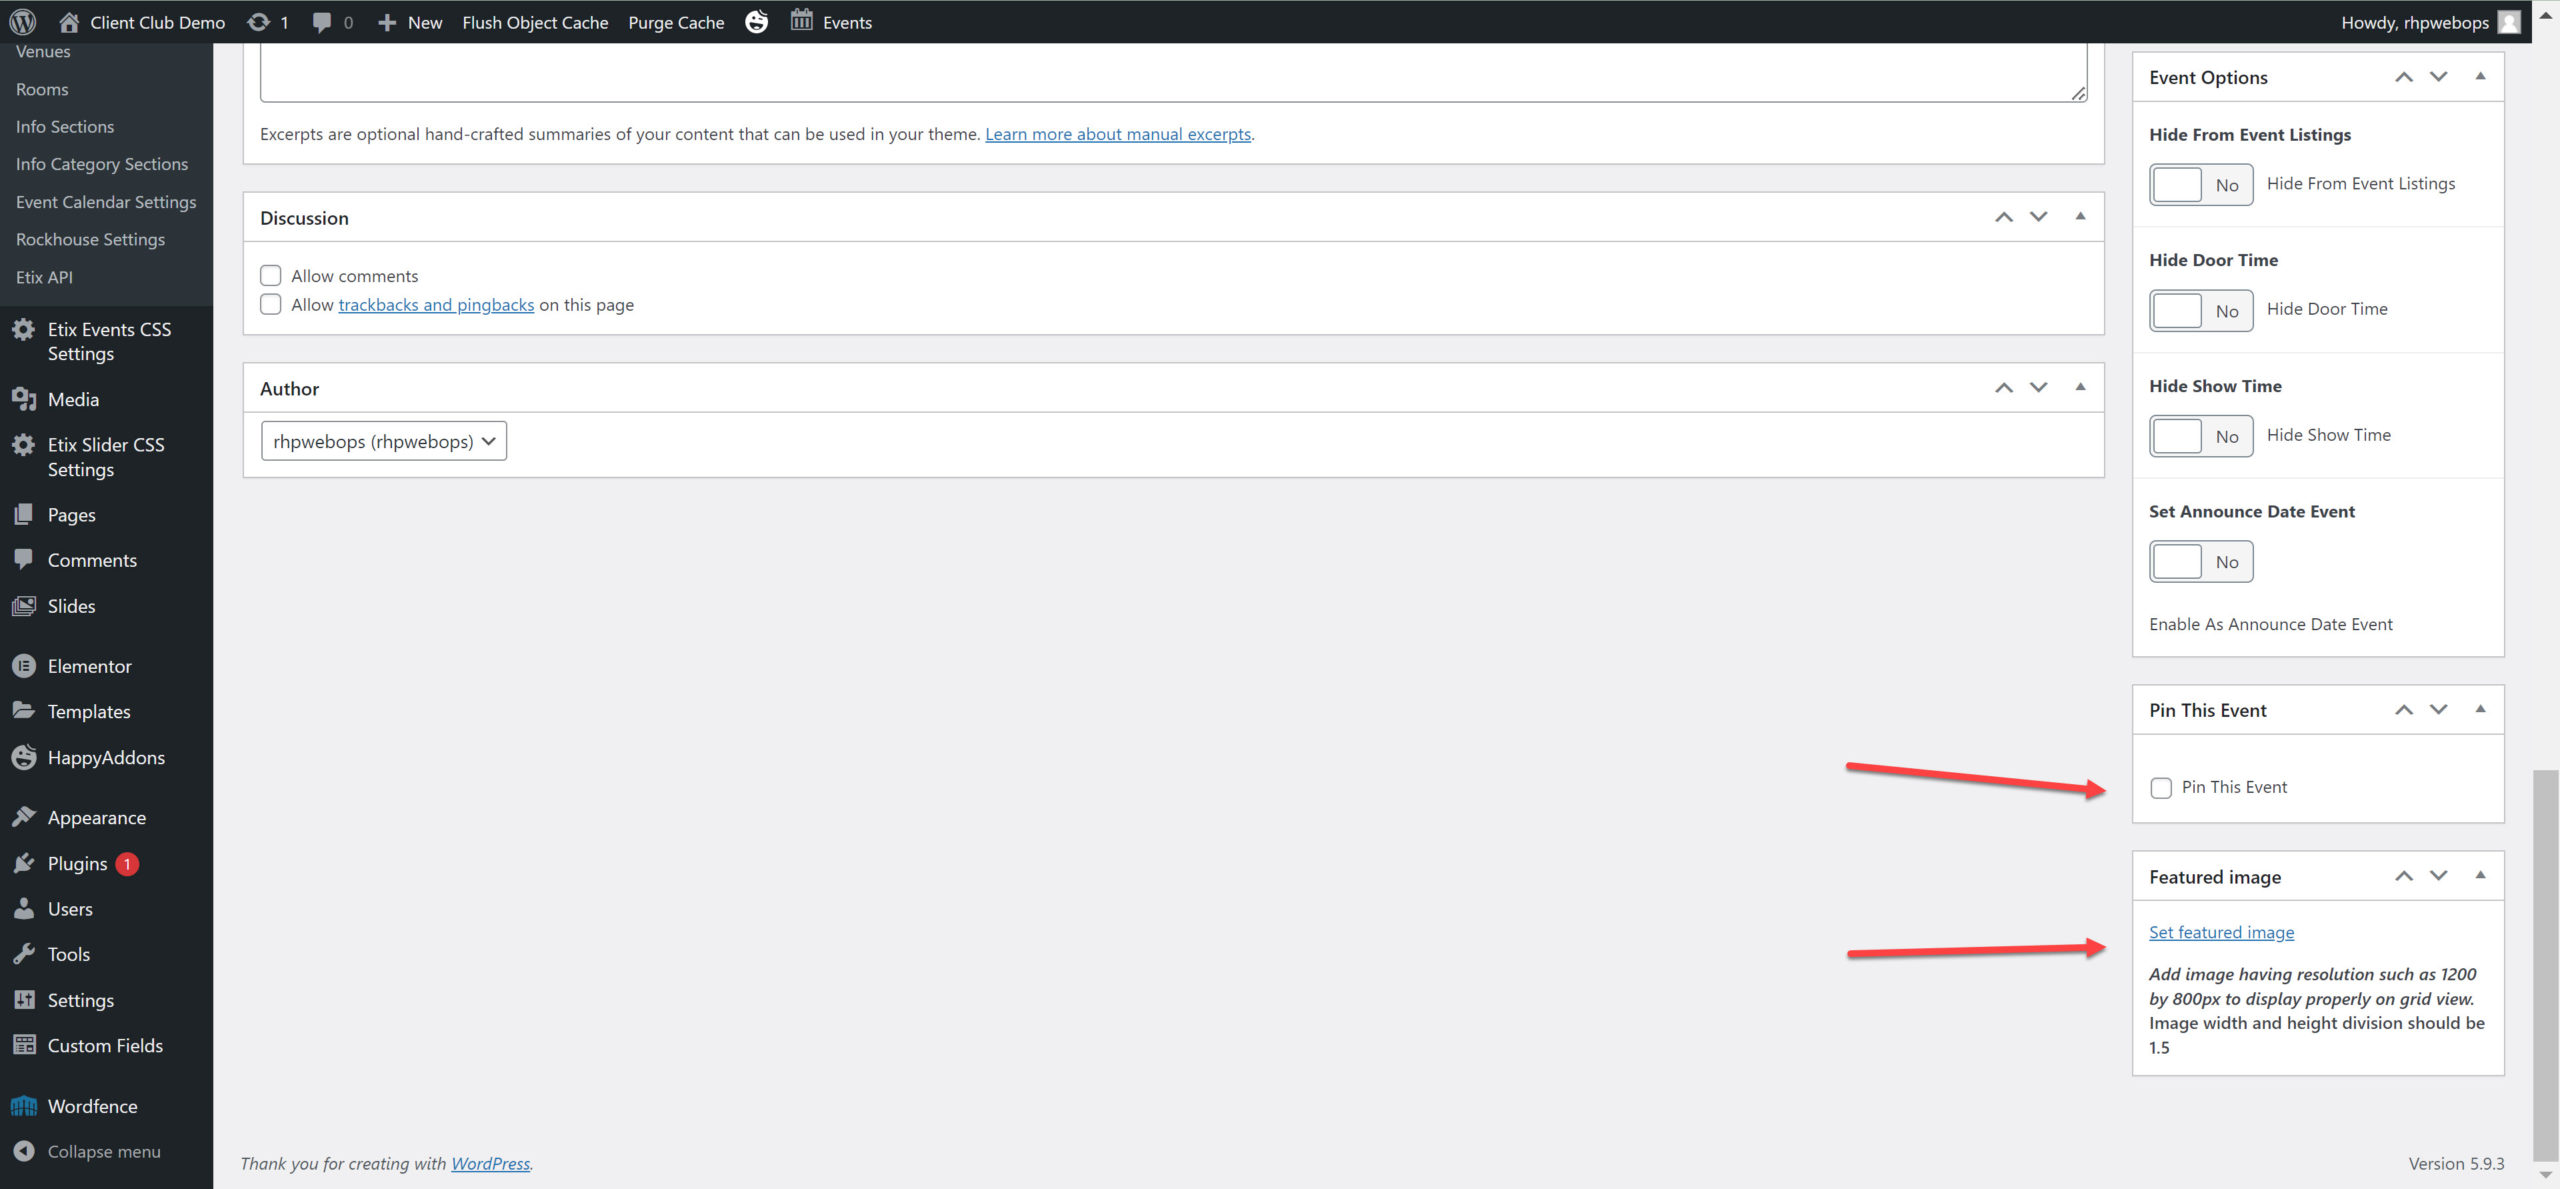Open Client Club Demo home icon
This screenshot has width=2560, height=1189.
pos(69,22)
